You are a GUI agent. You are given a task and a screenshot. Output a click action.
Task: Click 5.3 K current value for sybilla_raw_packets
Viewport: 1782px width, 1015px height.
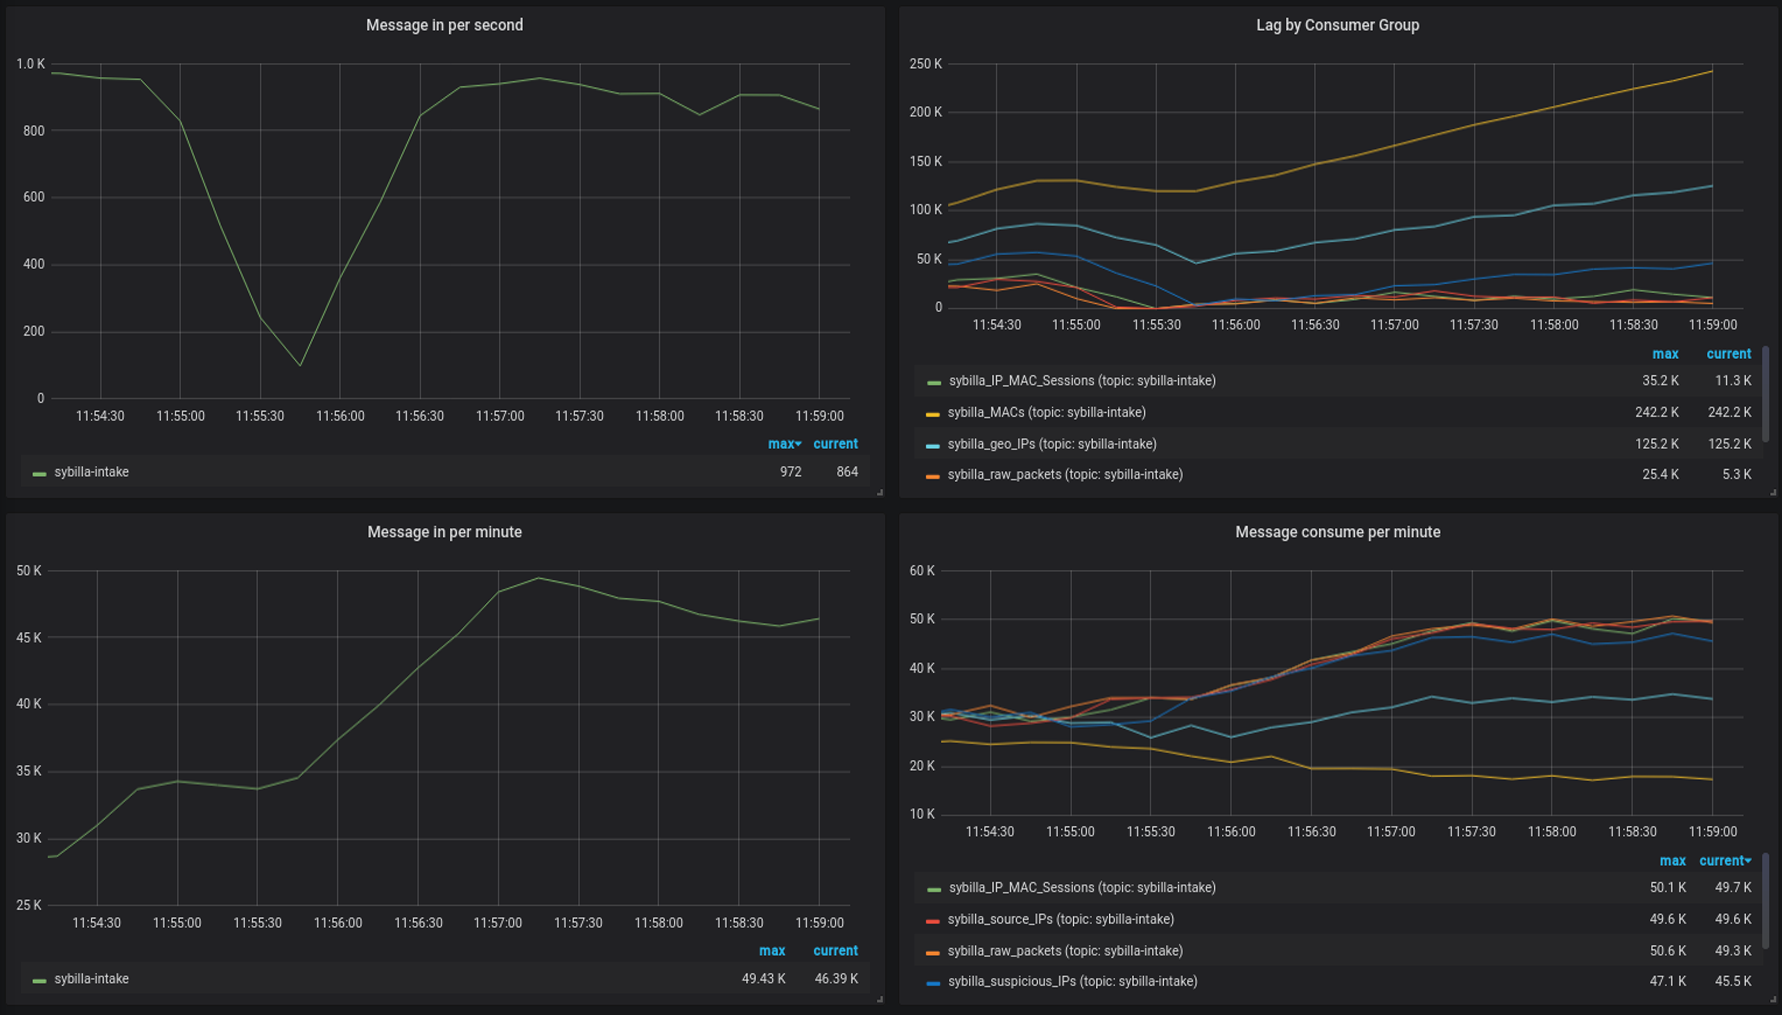[1737, 475]
